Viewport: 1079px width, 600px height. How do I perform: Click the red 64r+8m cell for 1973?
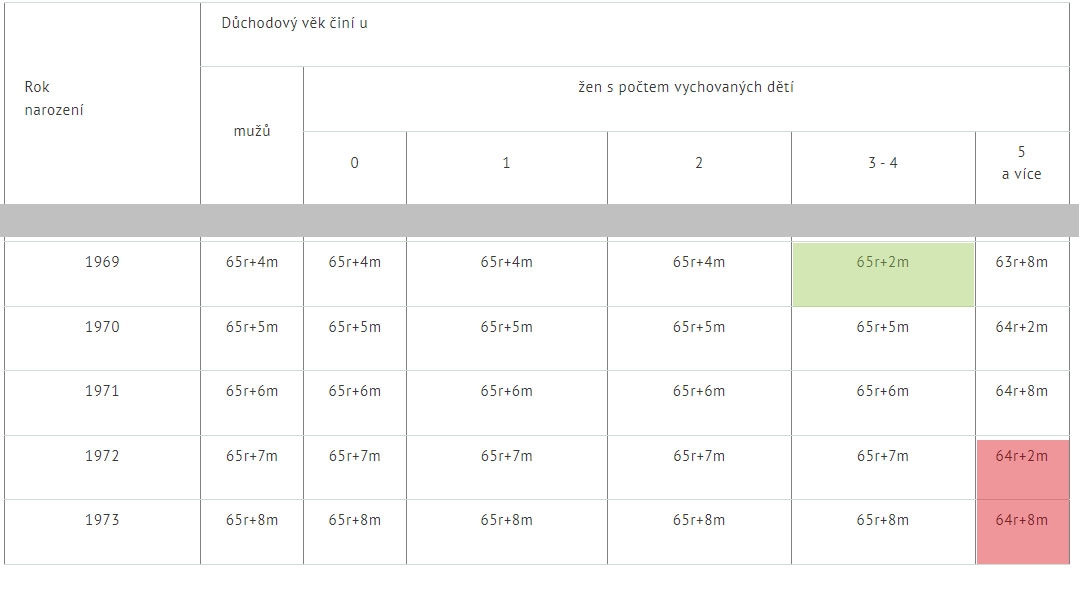pos(1023,533)
